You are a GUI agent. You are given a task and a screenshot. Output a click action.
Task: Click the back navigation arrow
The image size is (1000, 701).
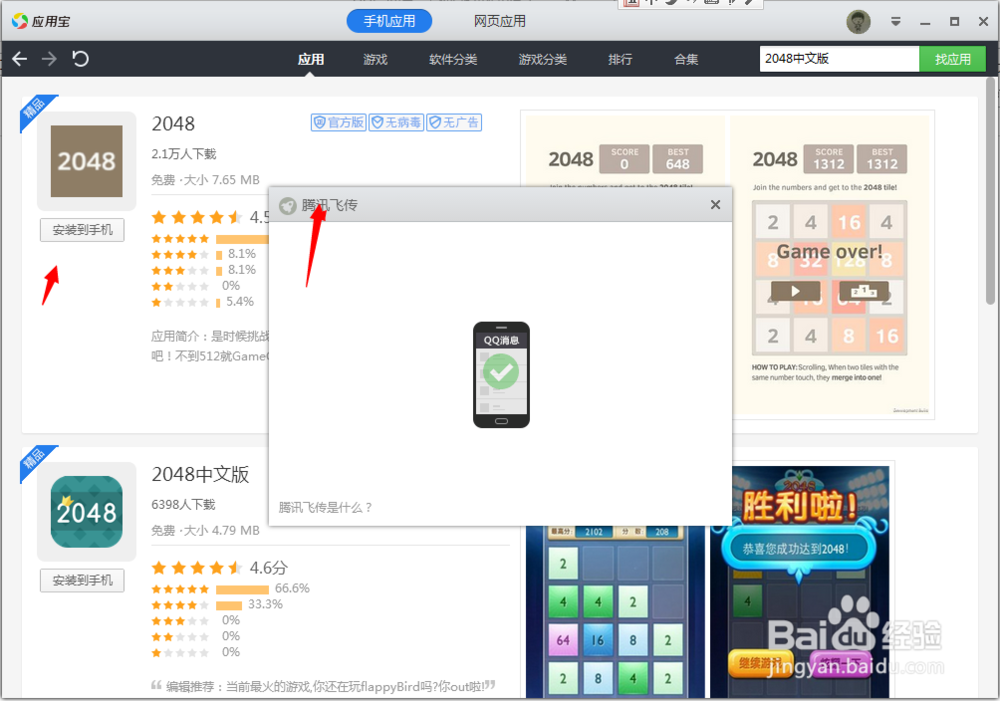(19, 59)
